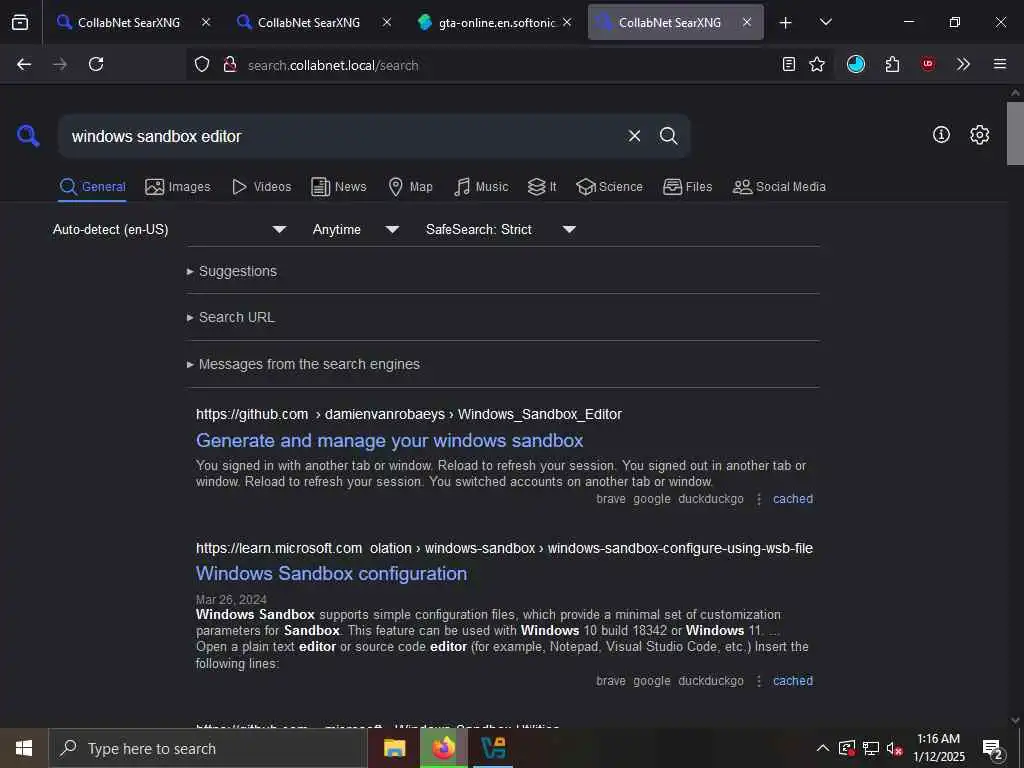
Task: Close the gta-online.en.softonic tab
Action: click(x=567, y=22)
